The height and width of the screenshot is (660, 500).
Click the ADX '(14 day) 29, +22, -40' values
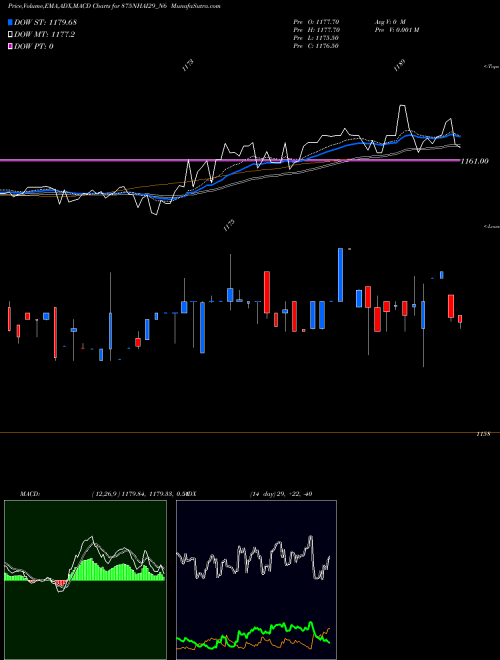[281, 494]
